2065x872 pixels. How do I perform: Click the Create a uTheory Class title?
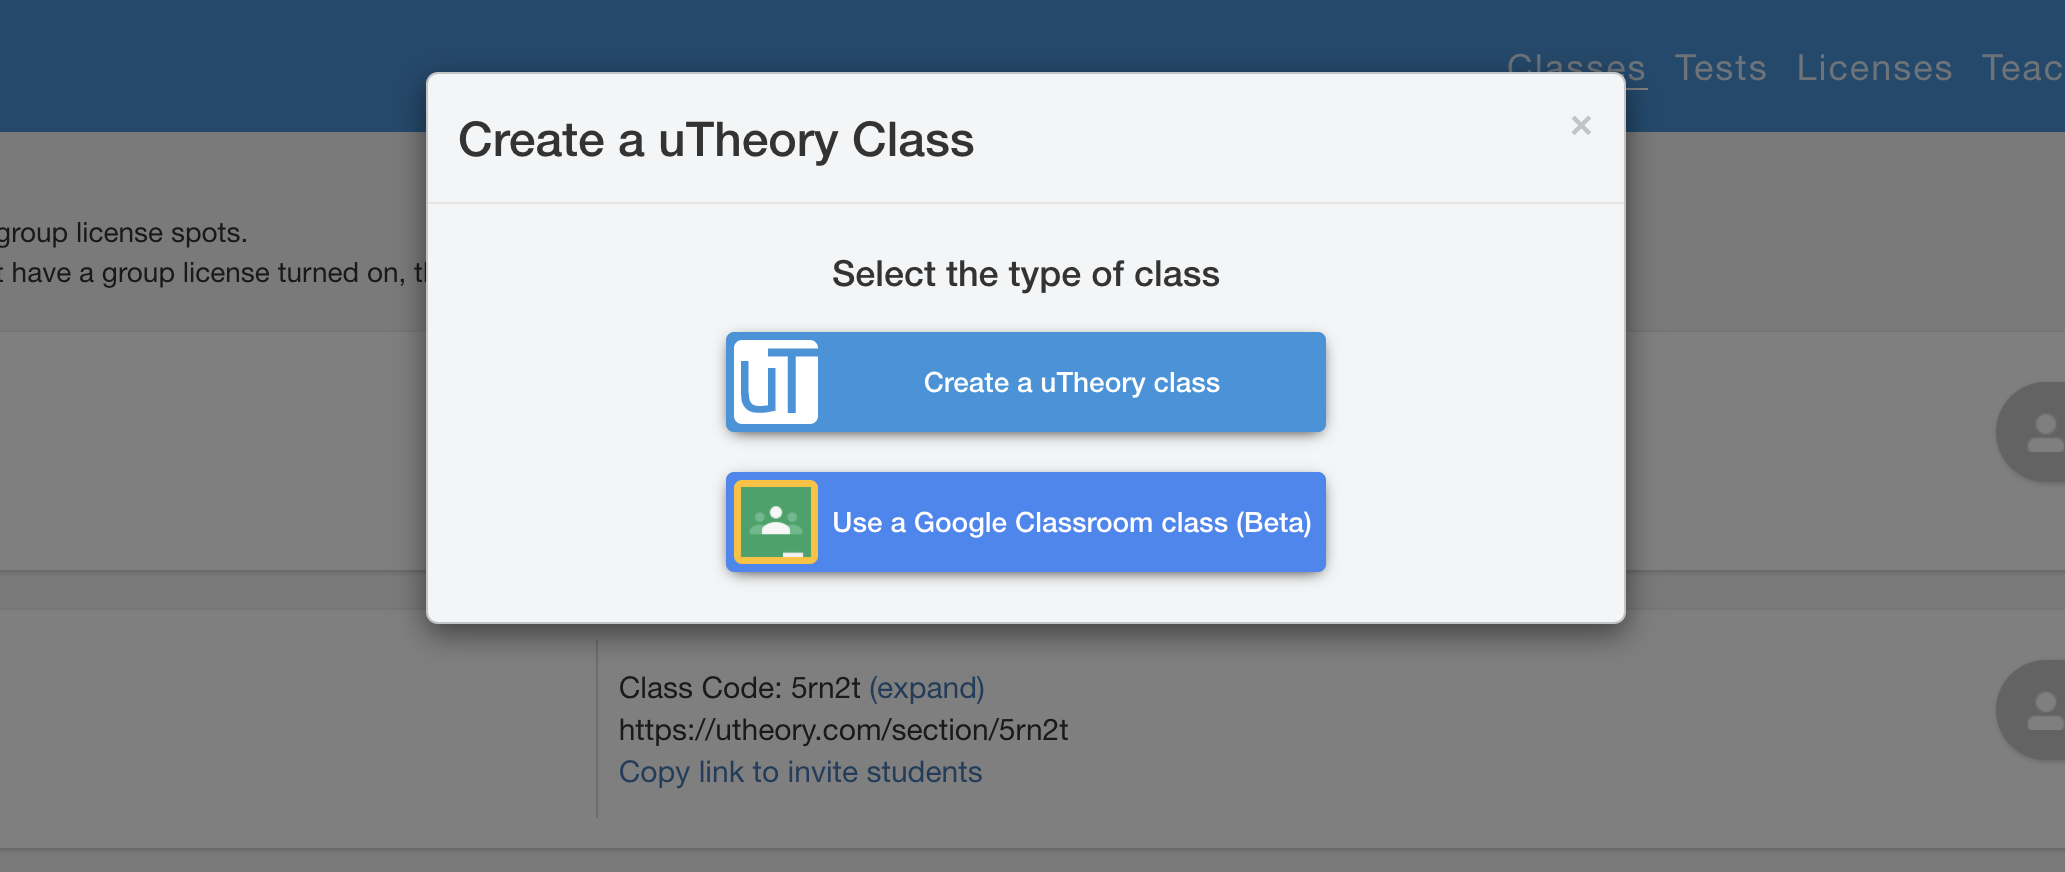716,140
